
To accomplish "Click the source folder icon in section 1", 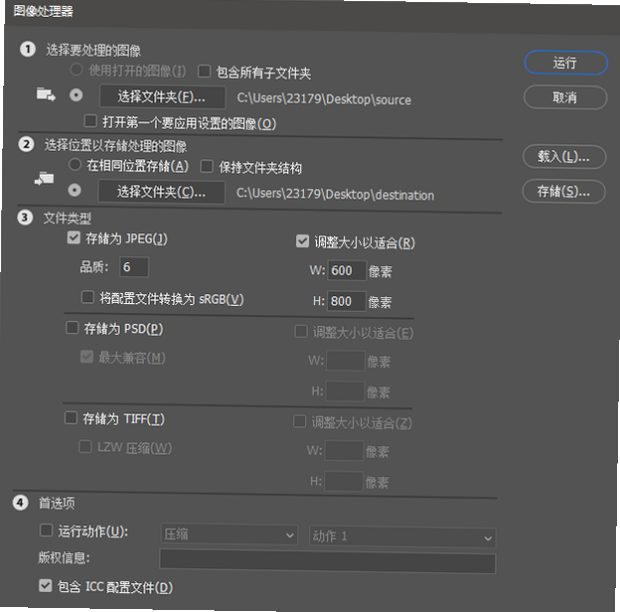I will pos(46,94).
